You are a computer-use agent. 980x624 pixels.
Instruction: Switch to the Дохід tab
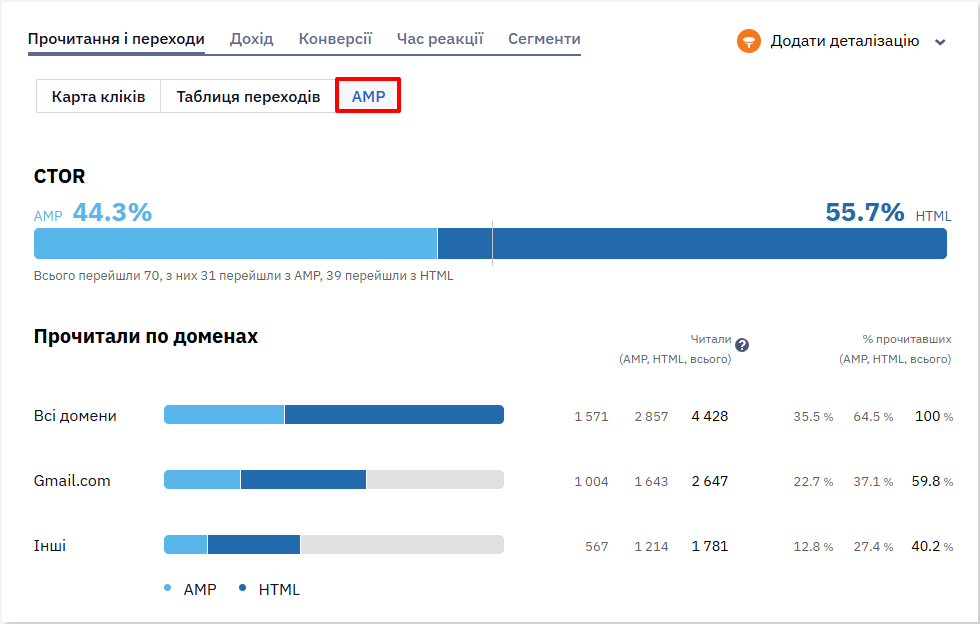251,39
